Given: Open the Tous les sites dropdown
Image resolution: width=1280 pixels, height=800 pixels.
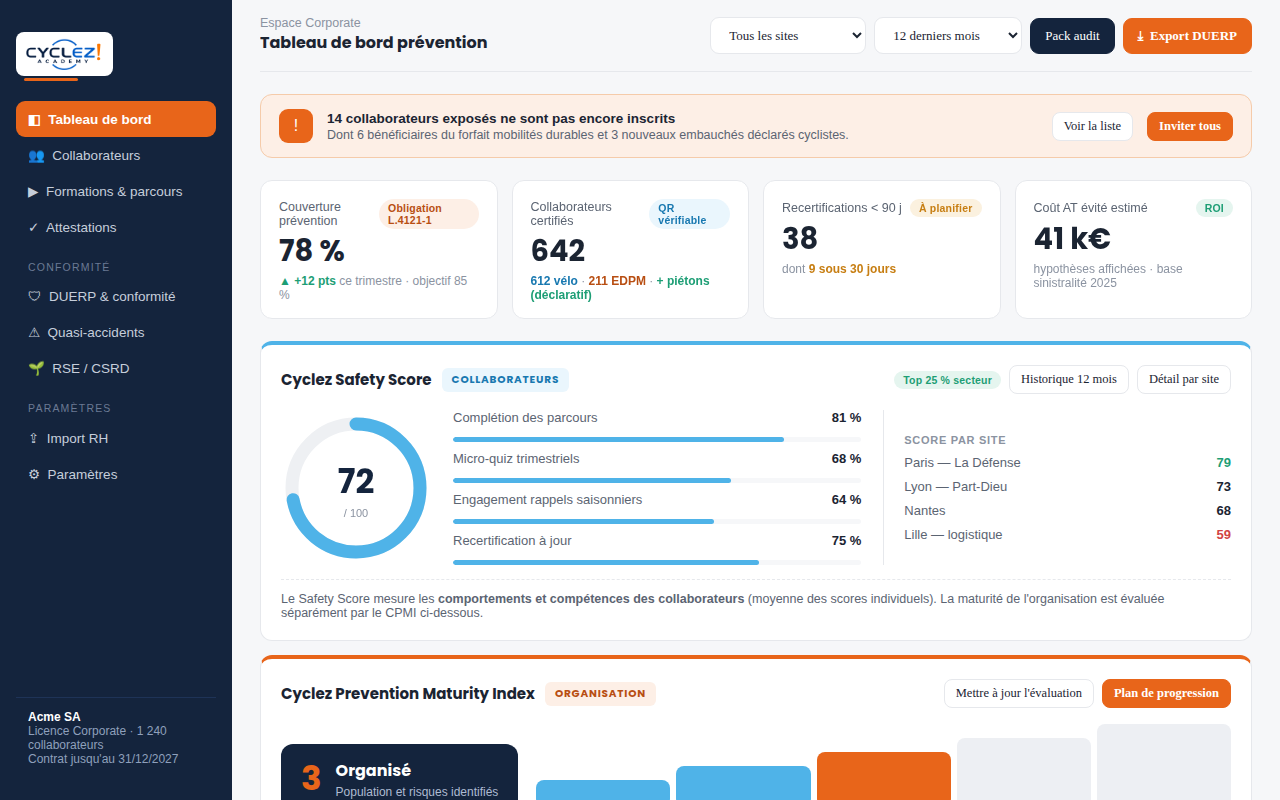Looking at the screenshot, I should pyautogui.click(x=788, y=36).
